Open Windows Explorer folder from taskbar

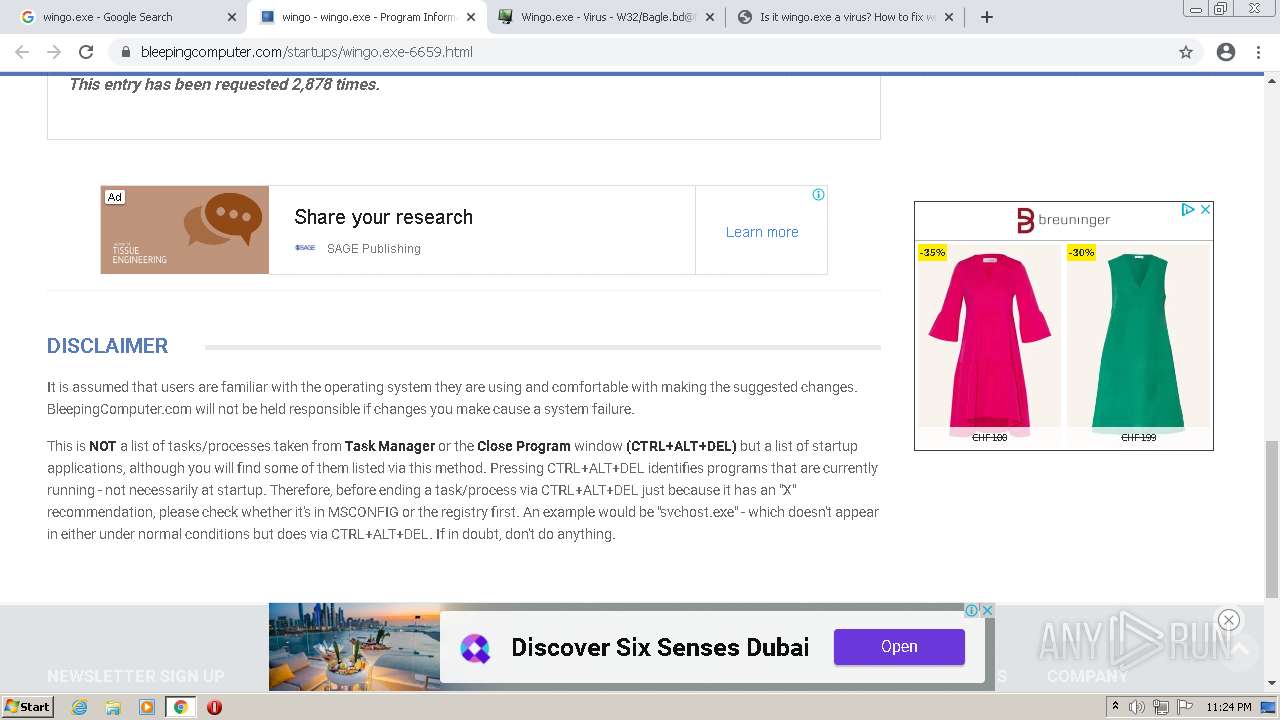[113, 707]
